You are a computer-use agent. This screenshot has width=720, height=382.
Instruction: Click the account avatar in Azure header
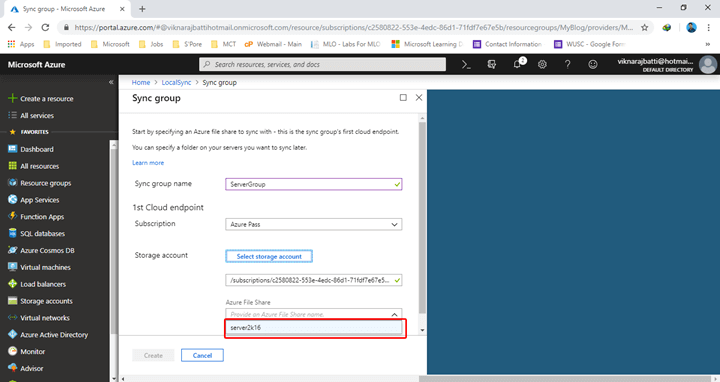pyautogui.click(x=708, y=65)
